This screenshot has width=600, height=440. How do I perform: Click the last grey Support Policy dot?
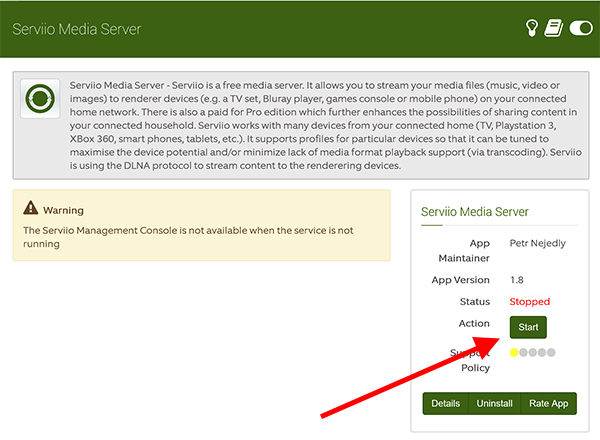551,352
